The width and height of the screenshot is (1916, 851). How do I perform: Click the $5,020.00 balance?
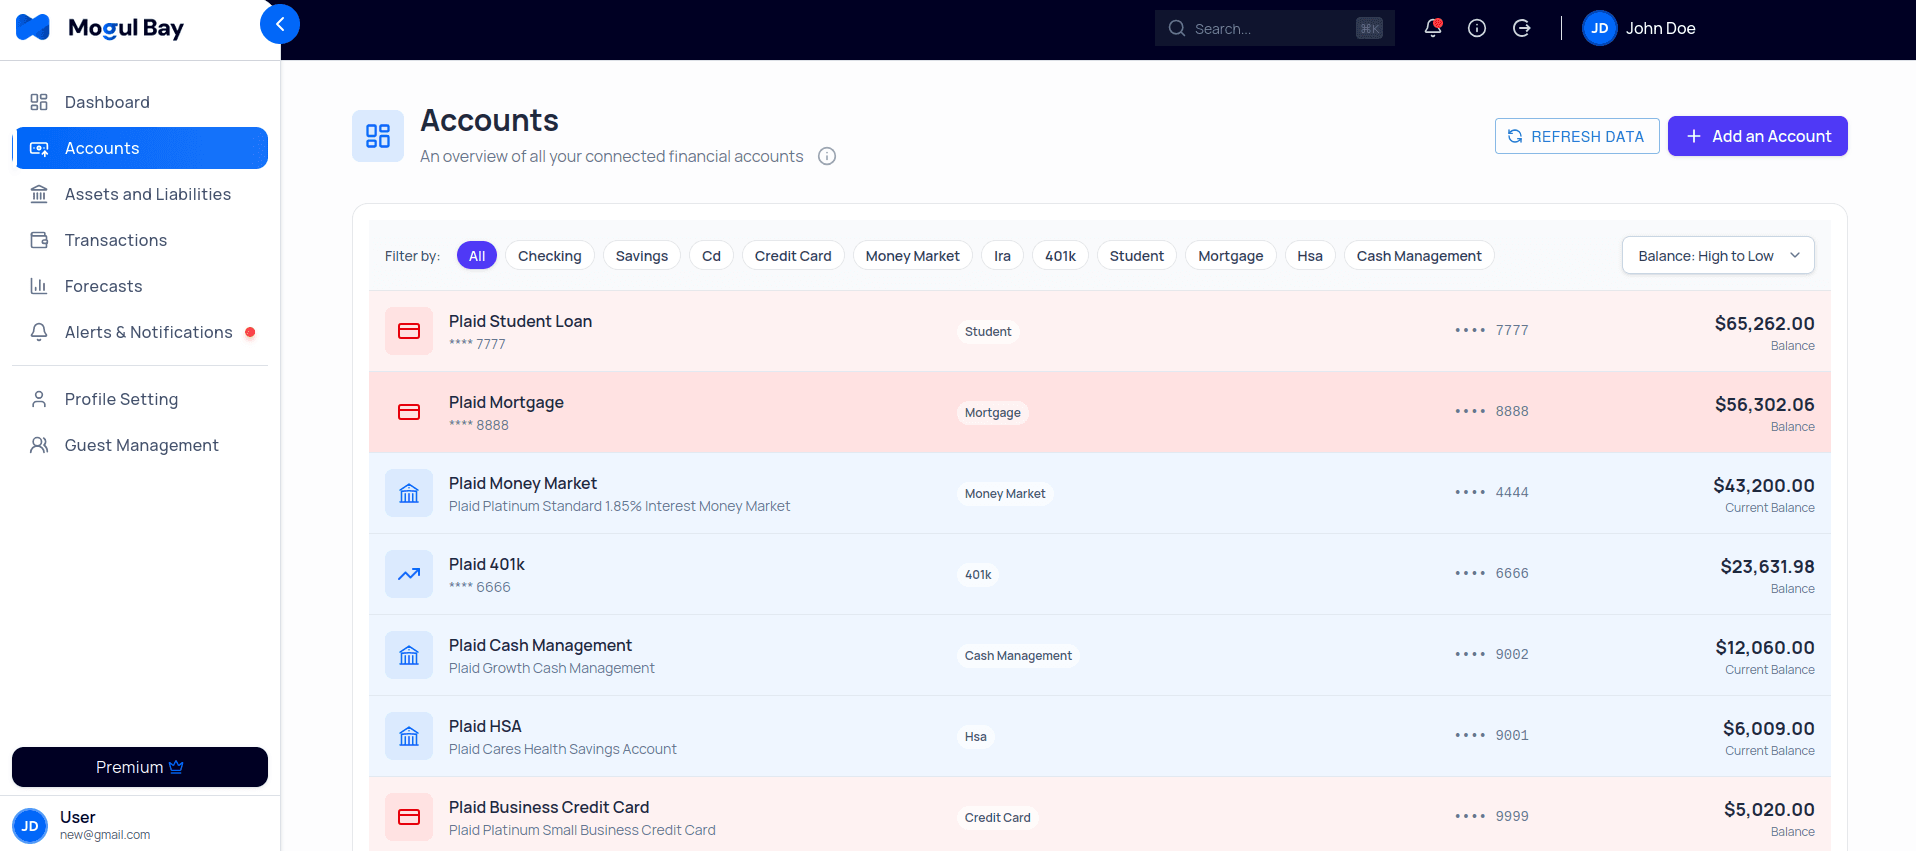point(1769,810)
